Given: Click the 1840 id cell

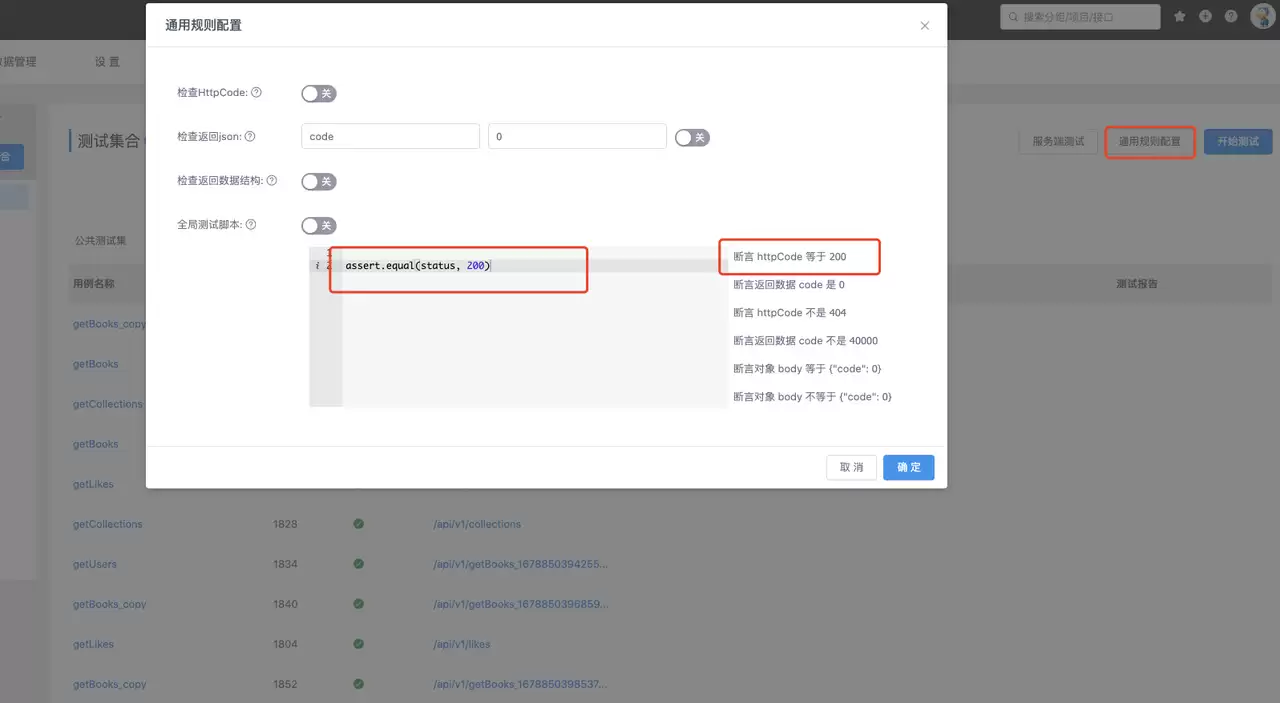Looking at the screenshot, I should coord(285,604).
